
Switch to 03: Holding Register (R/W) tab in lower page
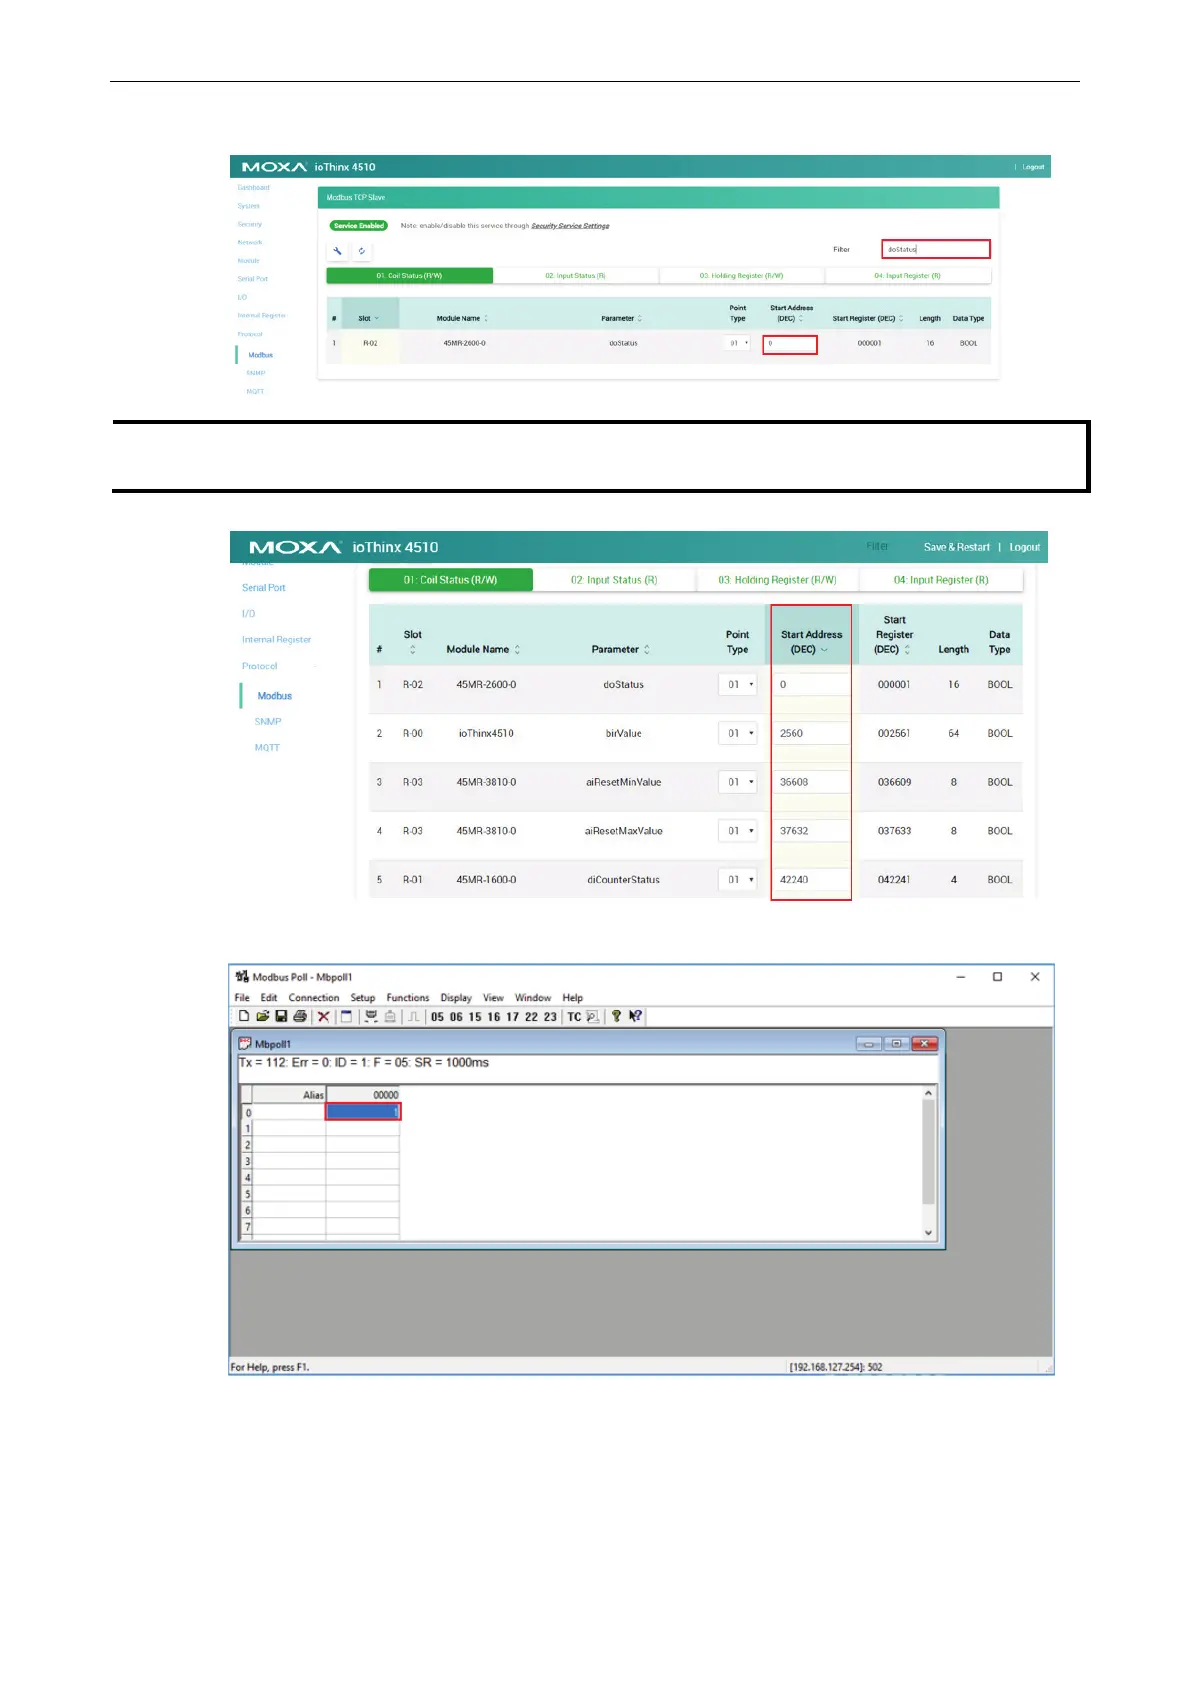click(777, 580)
